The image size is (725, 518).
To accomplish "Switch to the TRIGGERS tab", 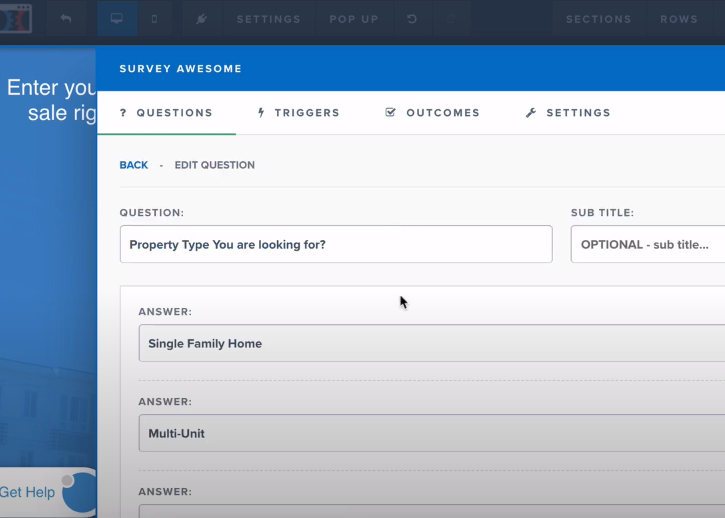I will [299, 113].
